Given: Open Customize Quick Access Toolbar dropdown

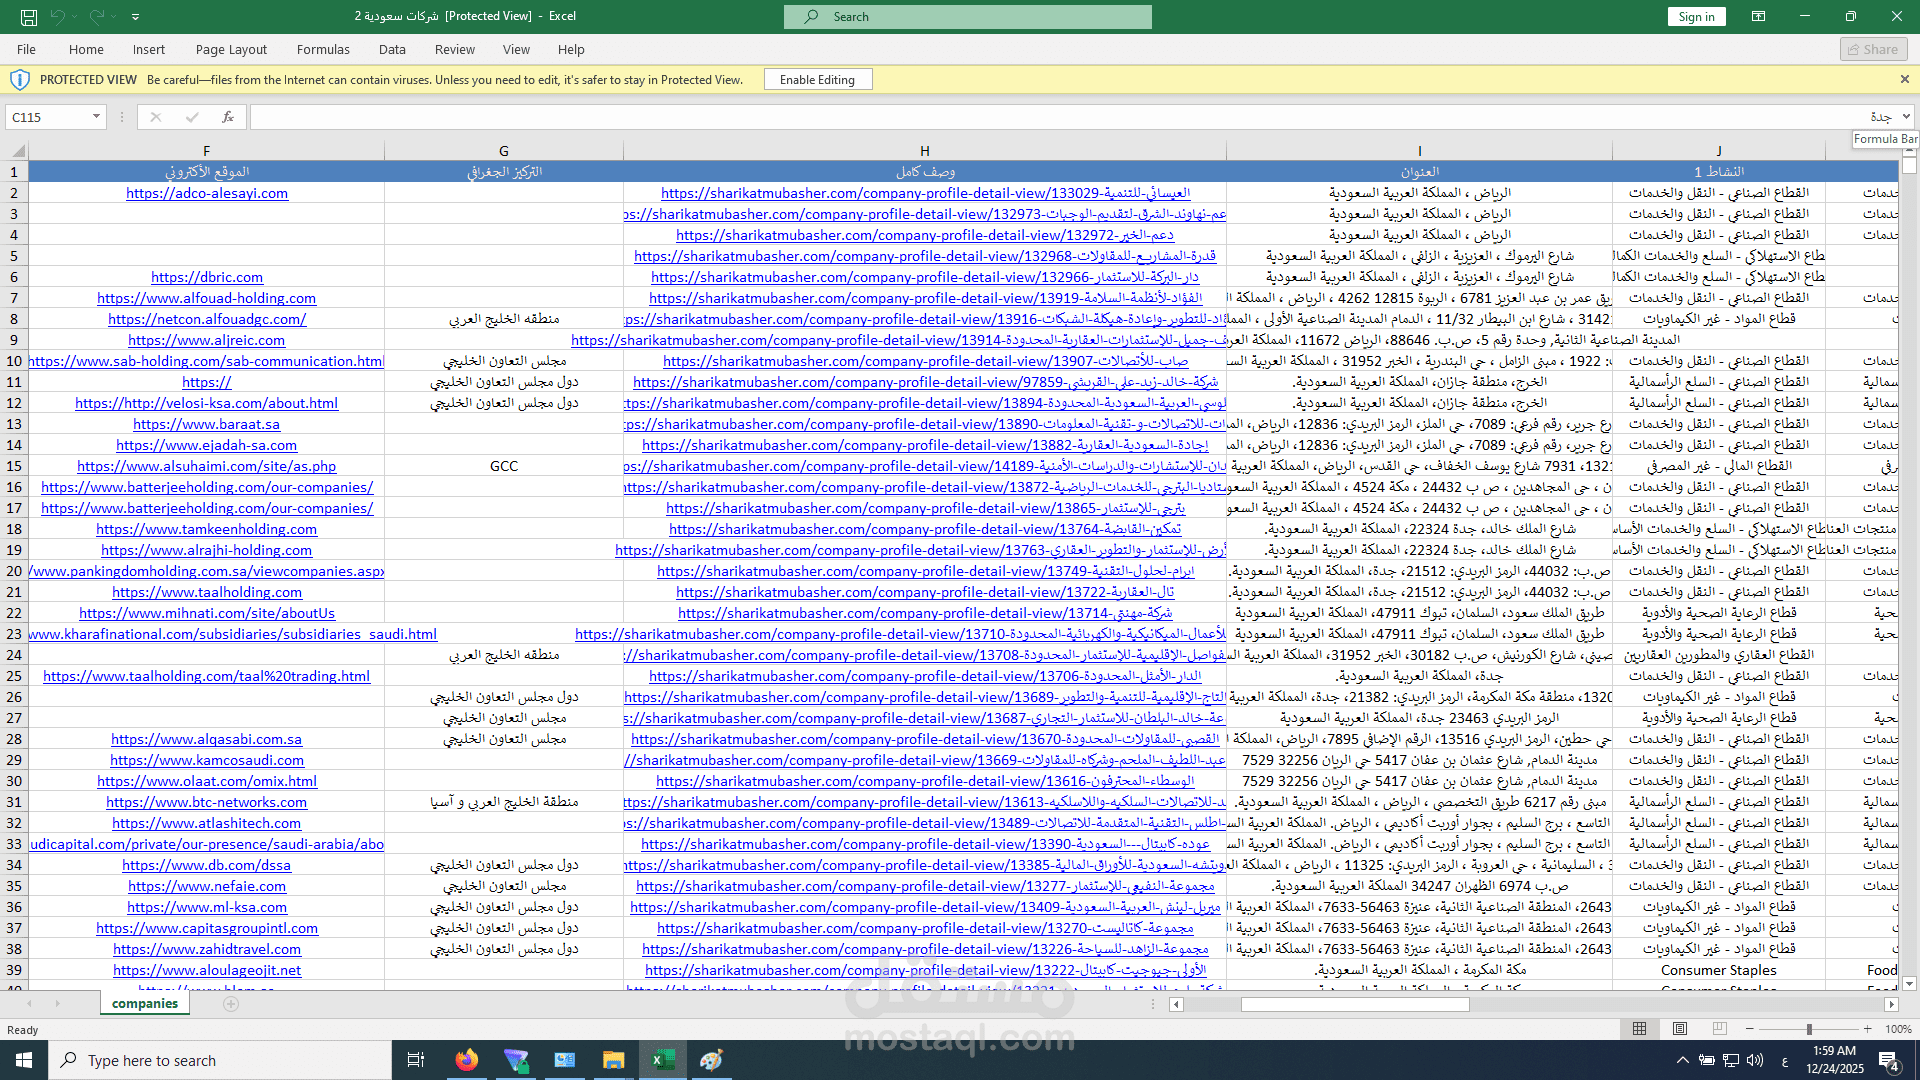Looking at the screenshot, I should click(135, 17).
